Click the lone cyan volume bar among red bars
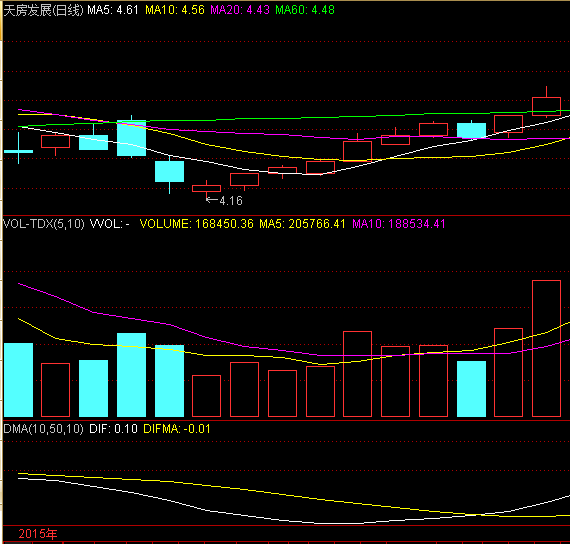This screenshot has width=570, height=544. (x=471, y=389)
